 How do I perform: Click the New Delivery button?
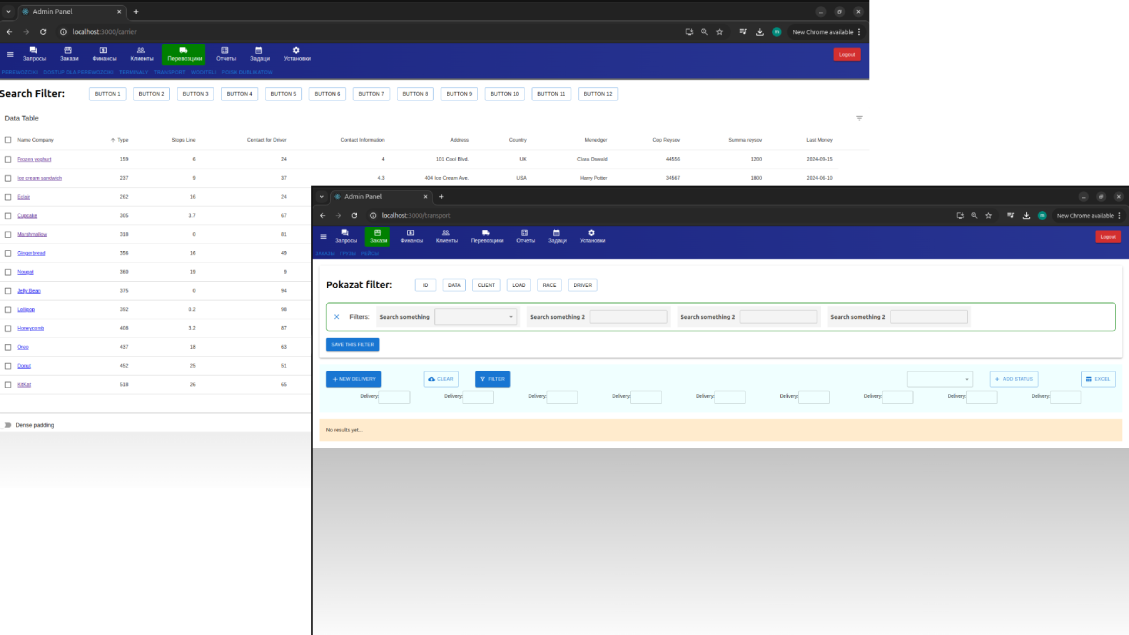tap(353, 379)
